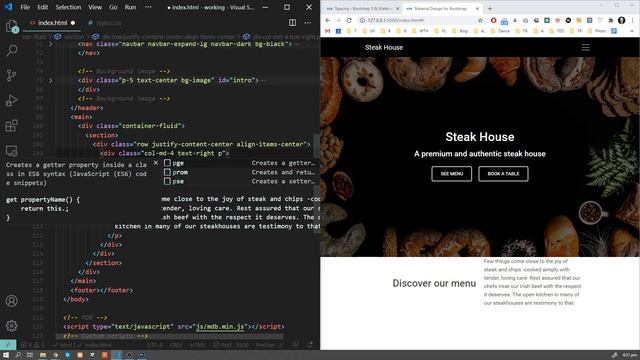Switch to the index.html editor tab
Viewport: 640px width, 360px height.
(52, 23)
